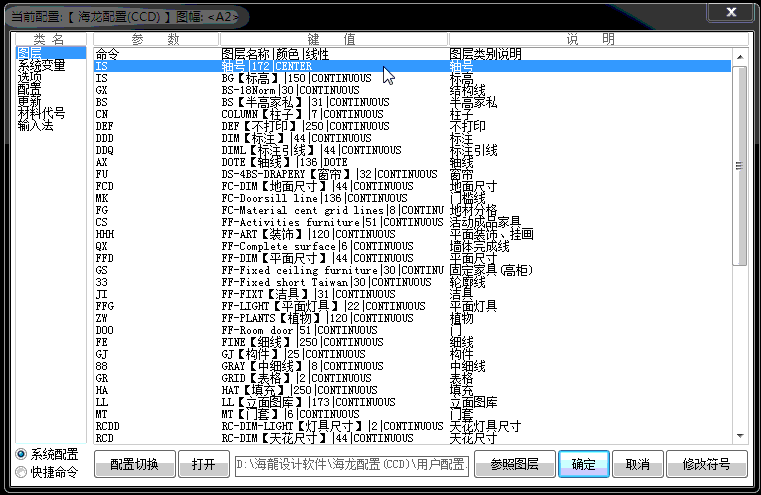Select the AX row DOTE【轴线】

413,162
